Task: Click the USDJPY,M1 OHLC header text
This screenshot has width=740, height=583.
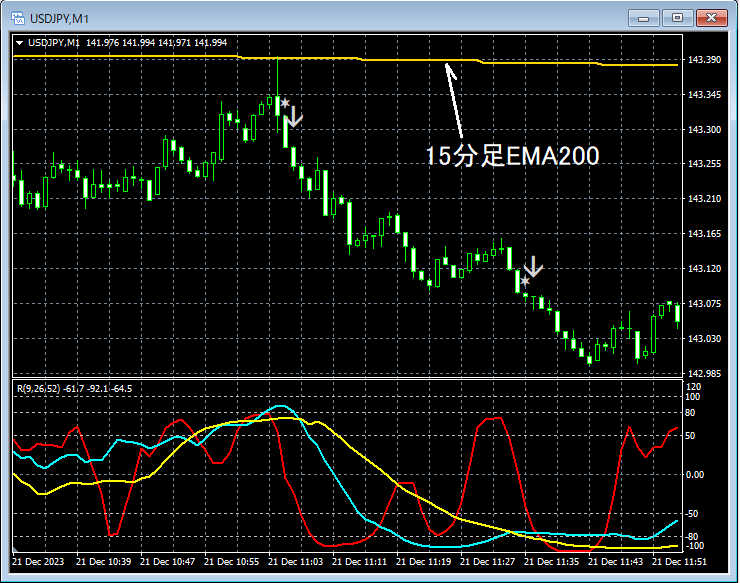Action: 127,42
